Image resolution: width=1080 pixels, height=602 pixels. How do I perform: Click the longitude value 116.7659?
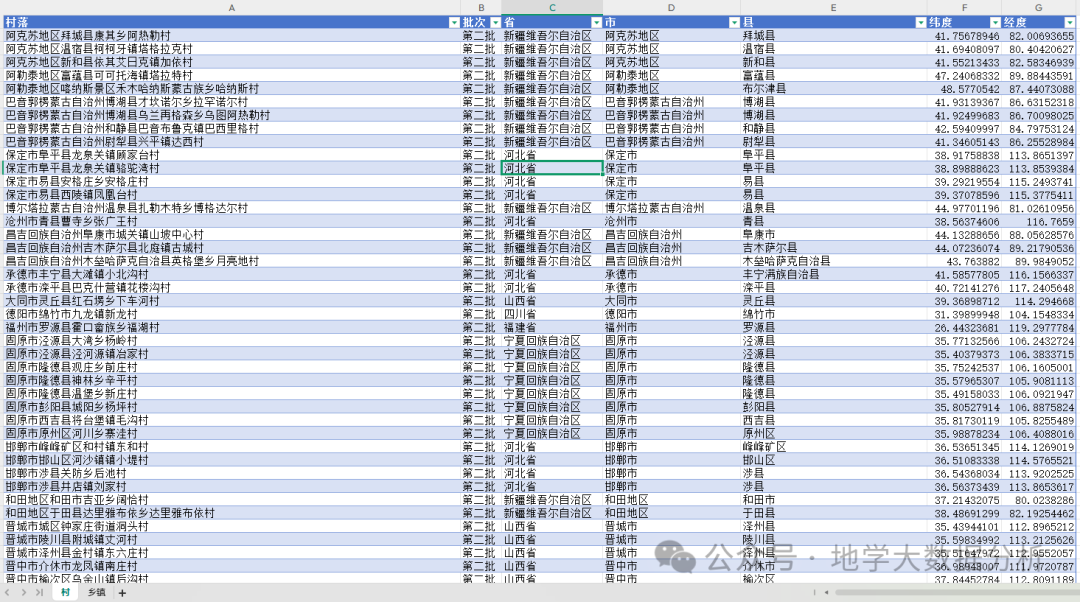(x=1038, y=222)
